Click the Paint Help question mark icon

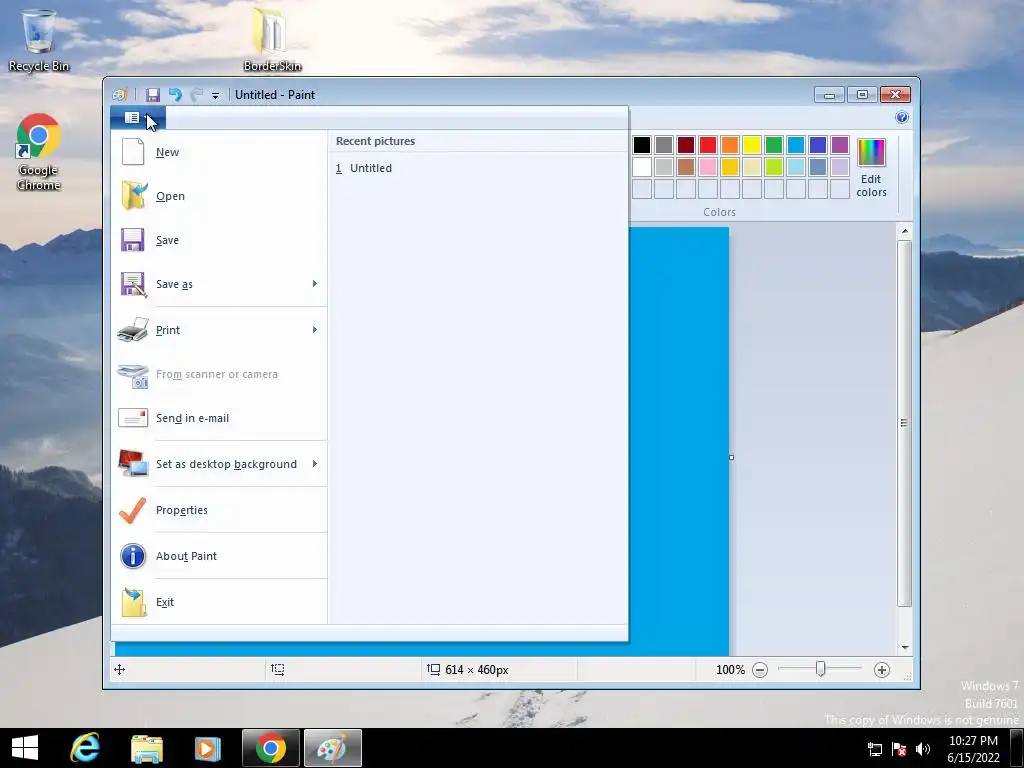(x=902, y=117)
